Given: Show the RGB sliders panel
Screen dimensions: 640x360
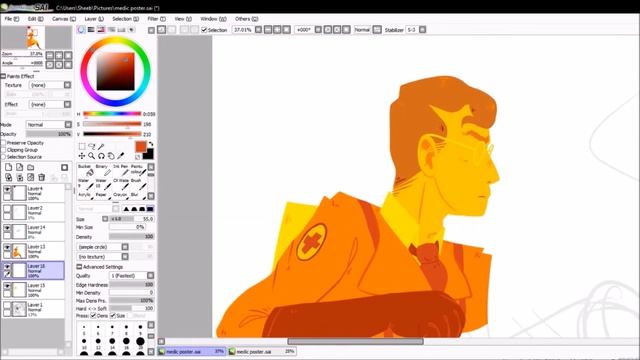Looking at the screenshot, I should (x=91, y=29).
